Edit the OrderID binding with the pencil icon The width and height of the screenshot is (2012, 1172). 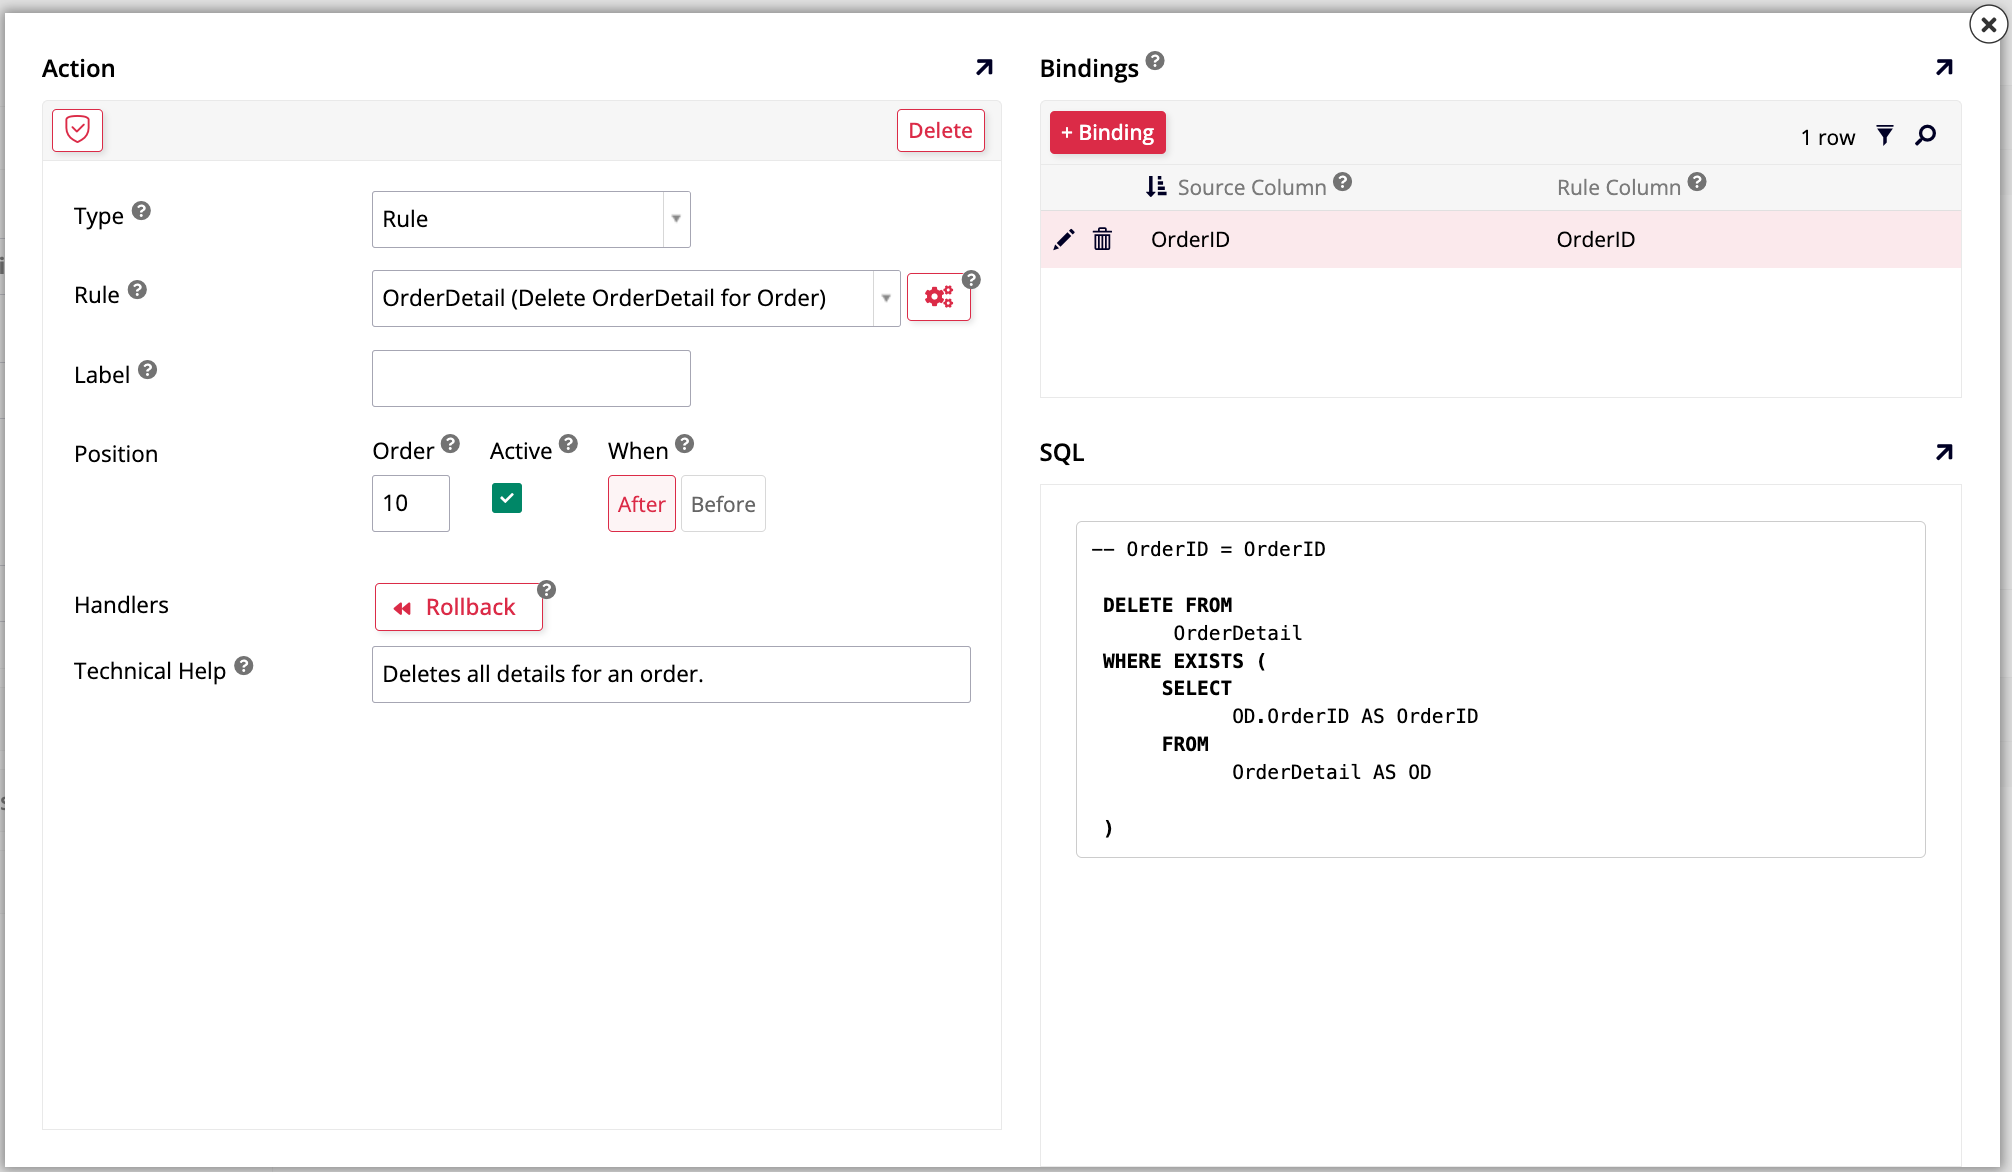pos(1063,239)
